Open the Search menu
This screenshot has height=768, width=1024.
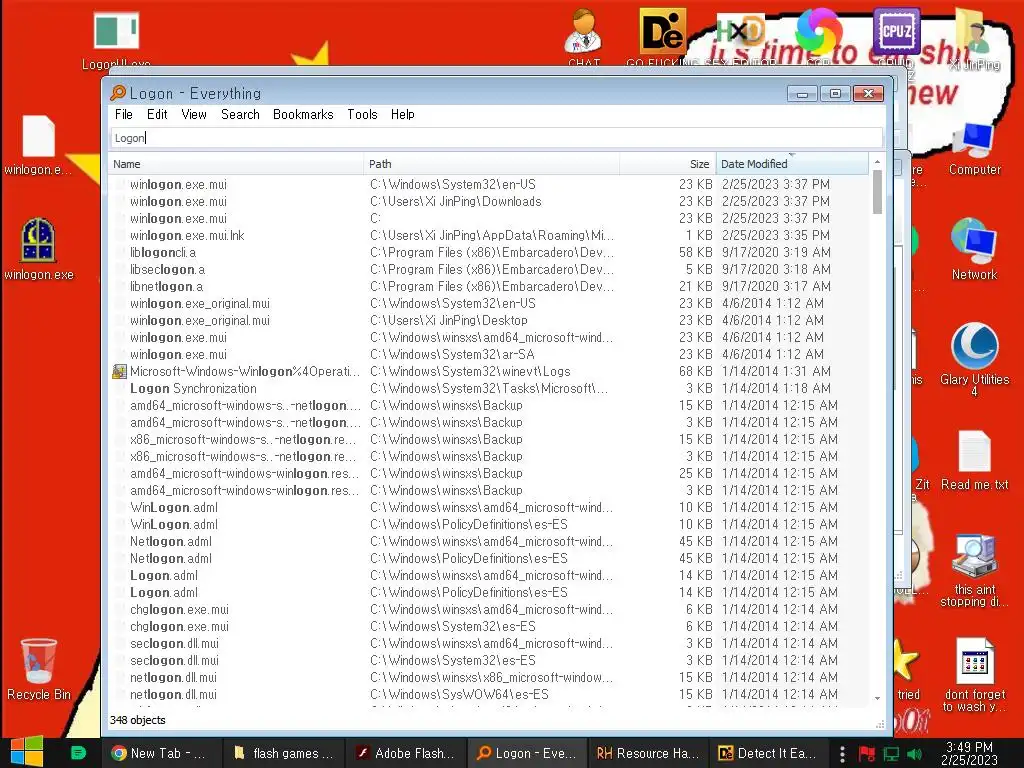(x=240, y=114)
